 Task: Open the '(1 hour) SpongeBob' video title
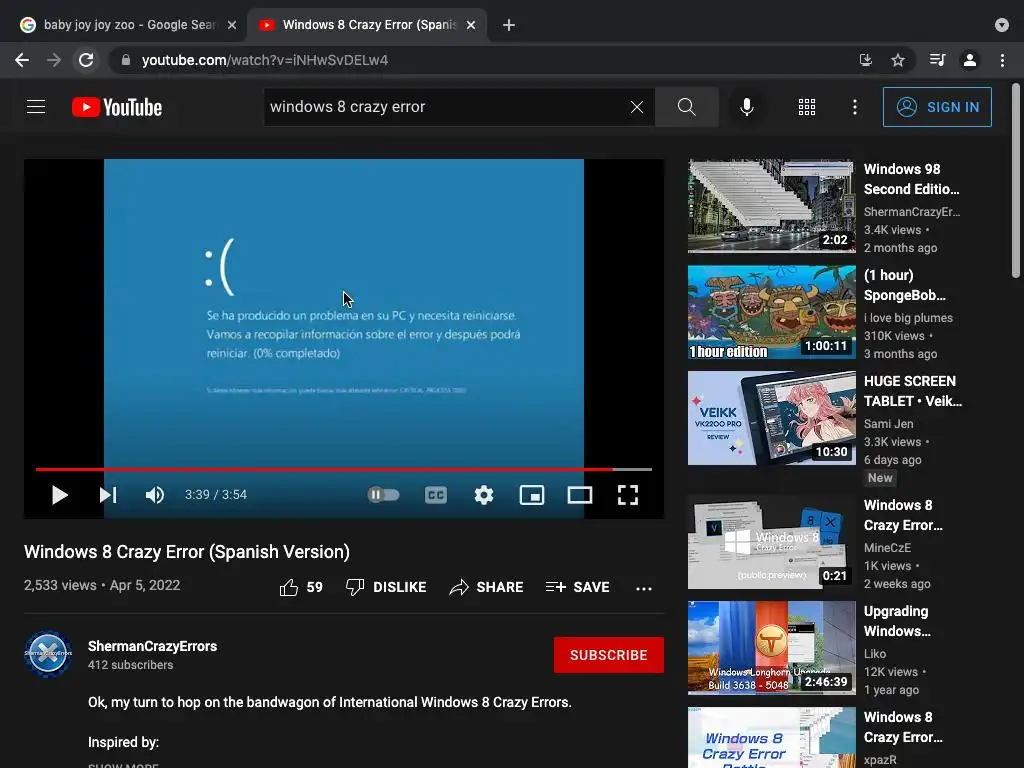(904, 285)
